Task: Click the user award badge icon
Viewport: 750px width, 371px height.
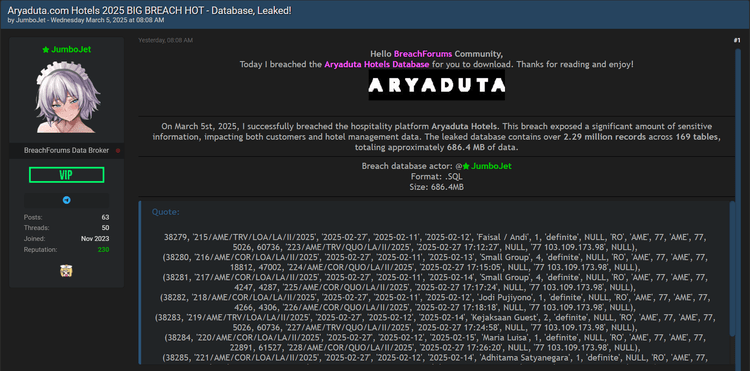Action: click(x=66, y=271)
